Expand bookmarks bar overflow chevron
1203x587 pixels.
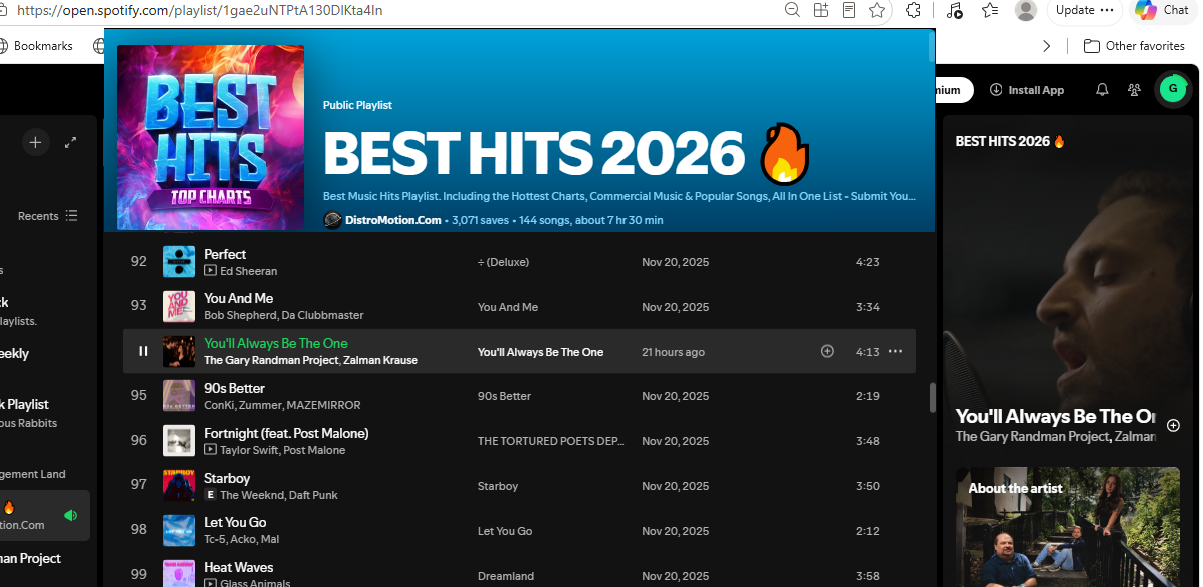coord(1047,46)
